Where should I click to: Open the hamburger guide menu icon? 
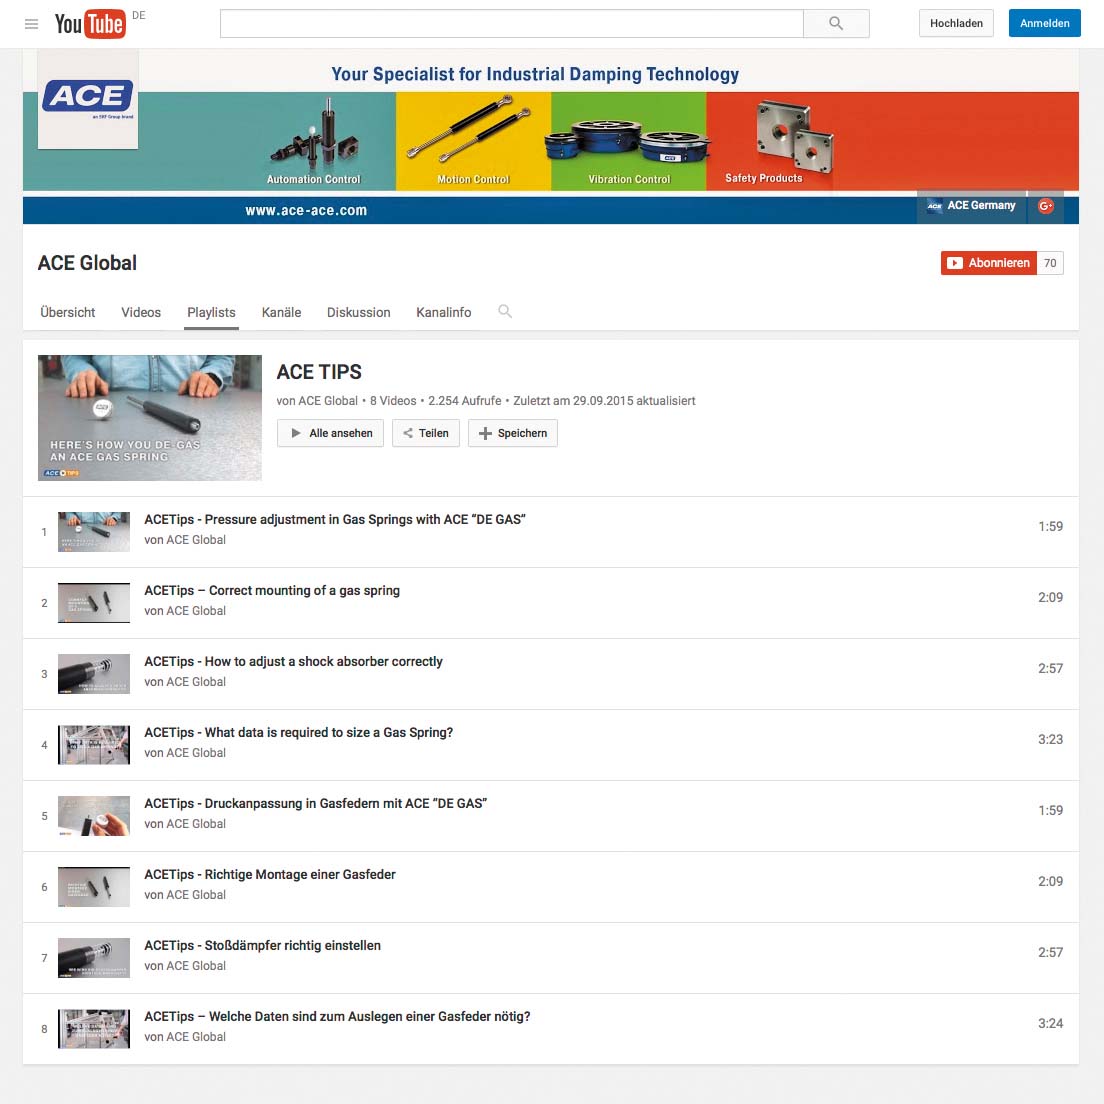tap(31, 24)
